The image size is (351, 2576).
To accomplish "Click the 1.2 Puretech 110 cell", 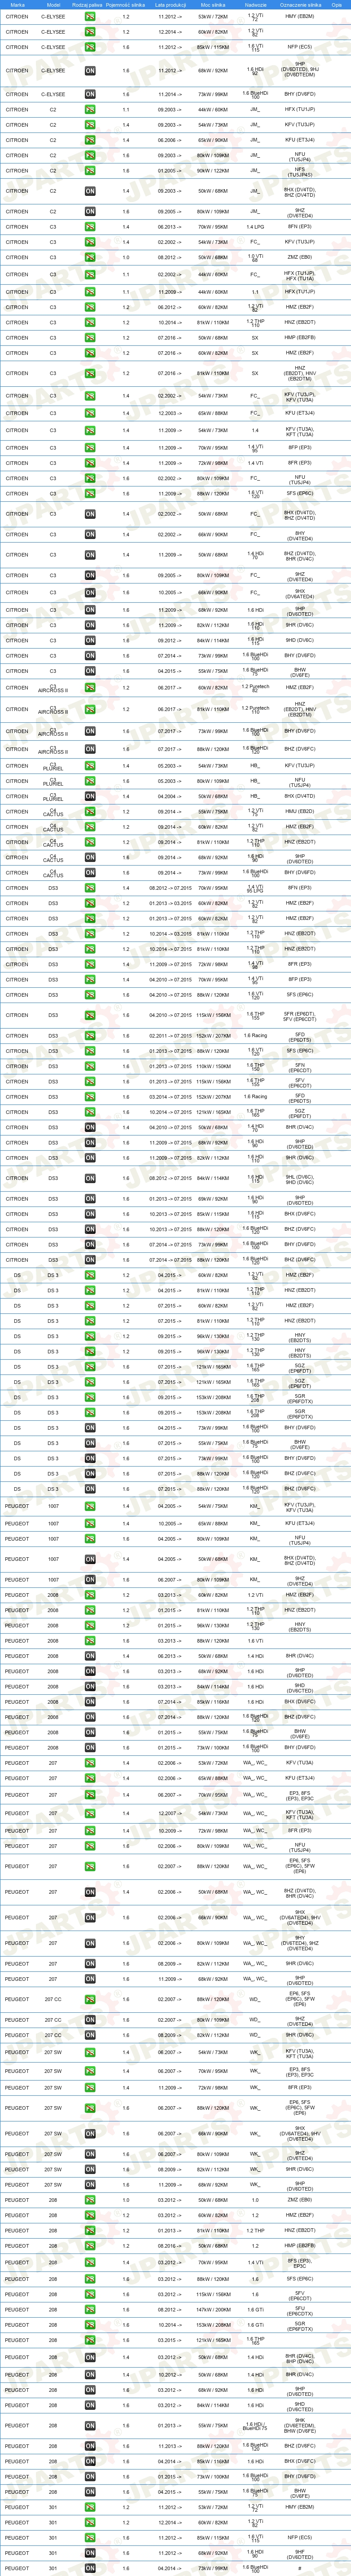I will [x=255, y=709].
